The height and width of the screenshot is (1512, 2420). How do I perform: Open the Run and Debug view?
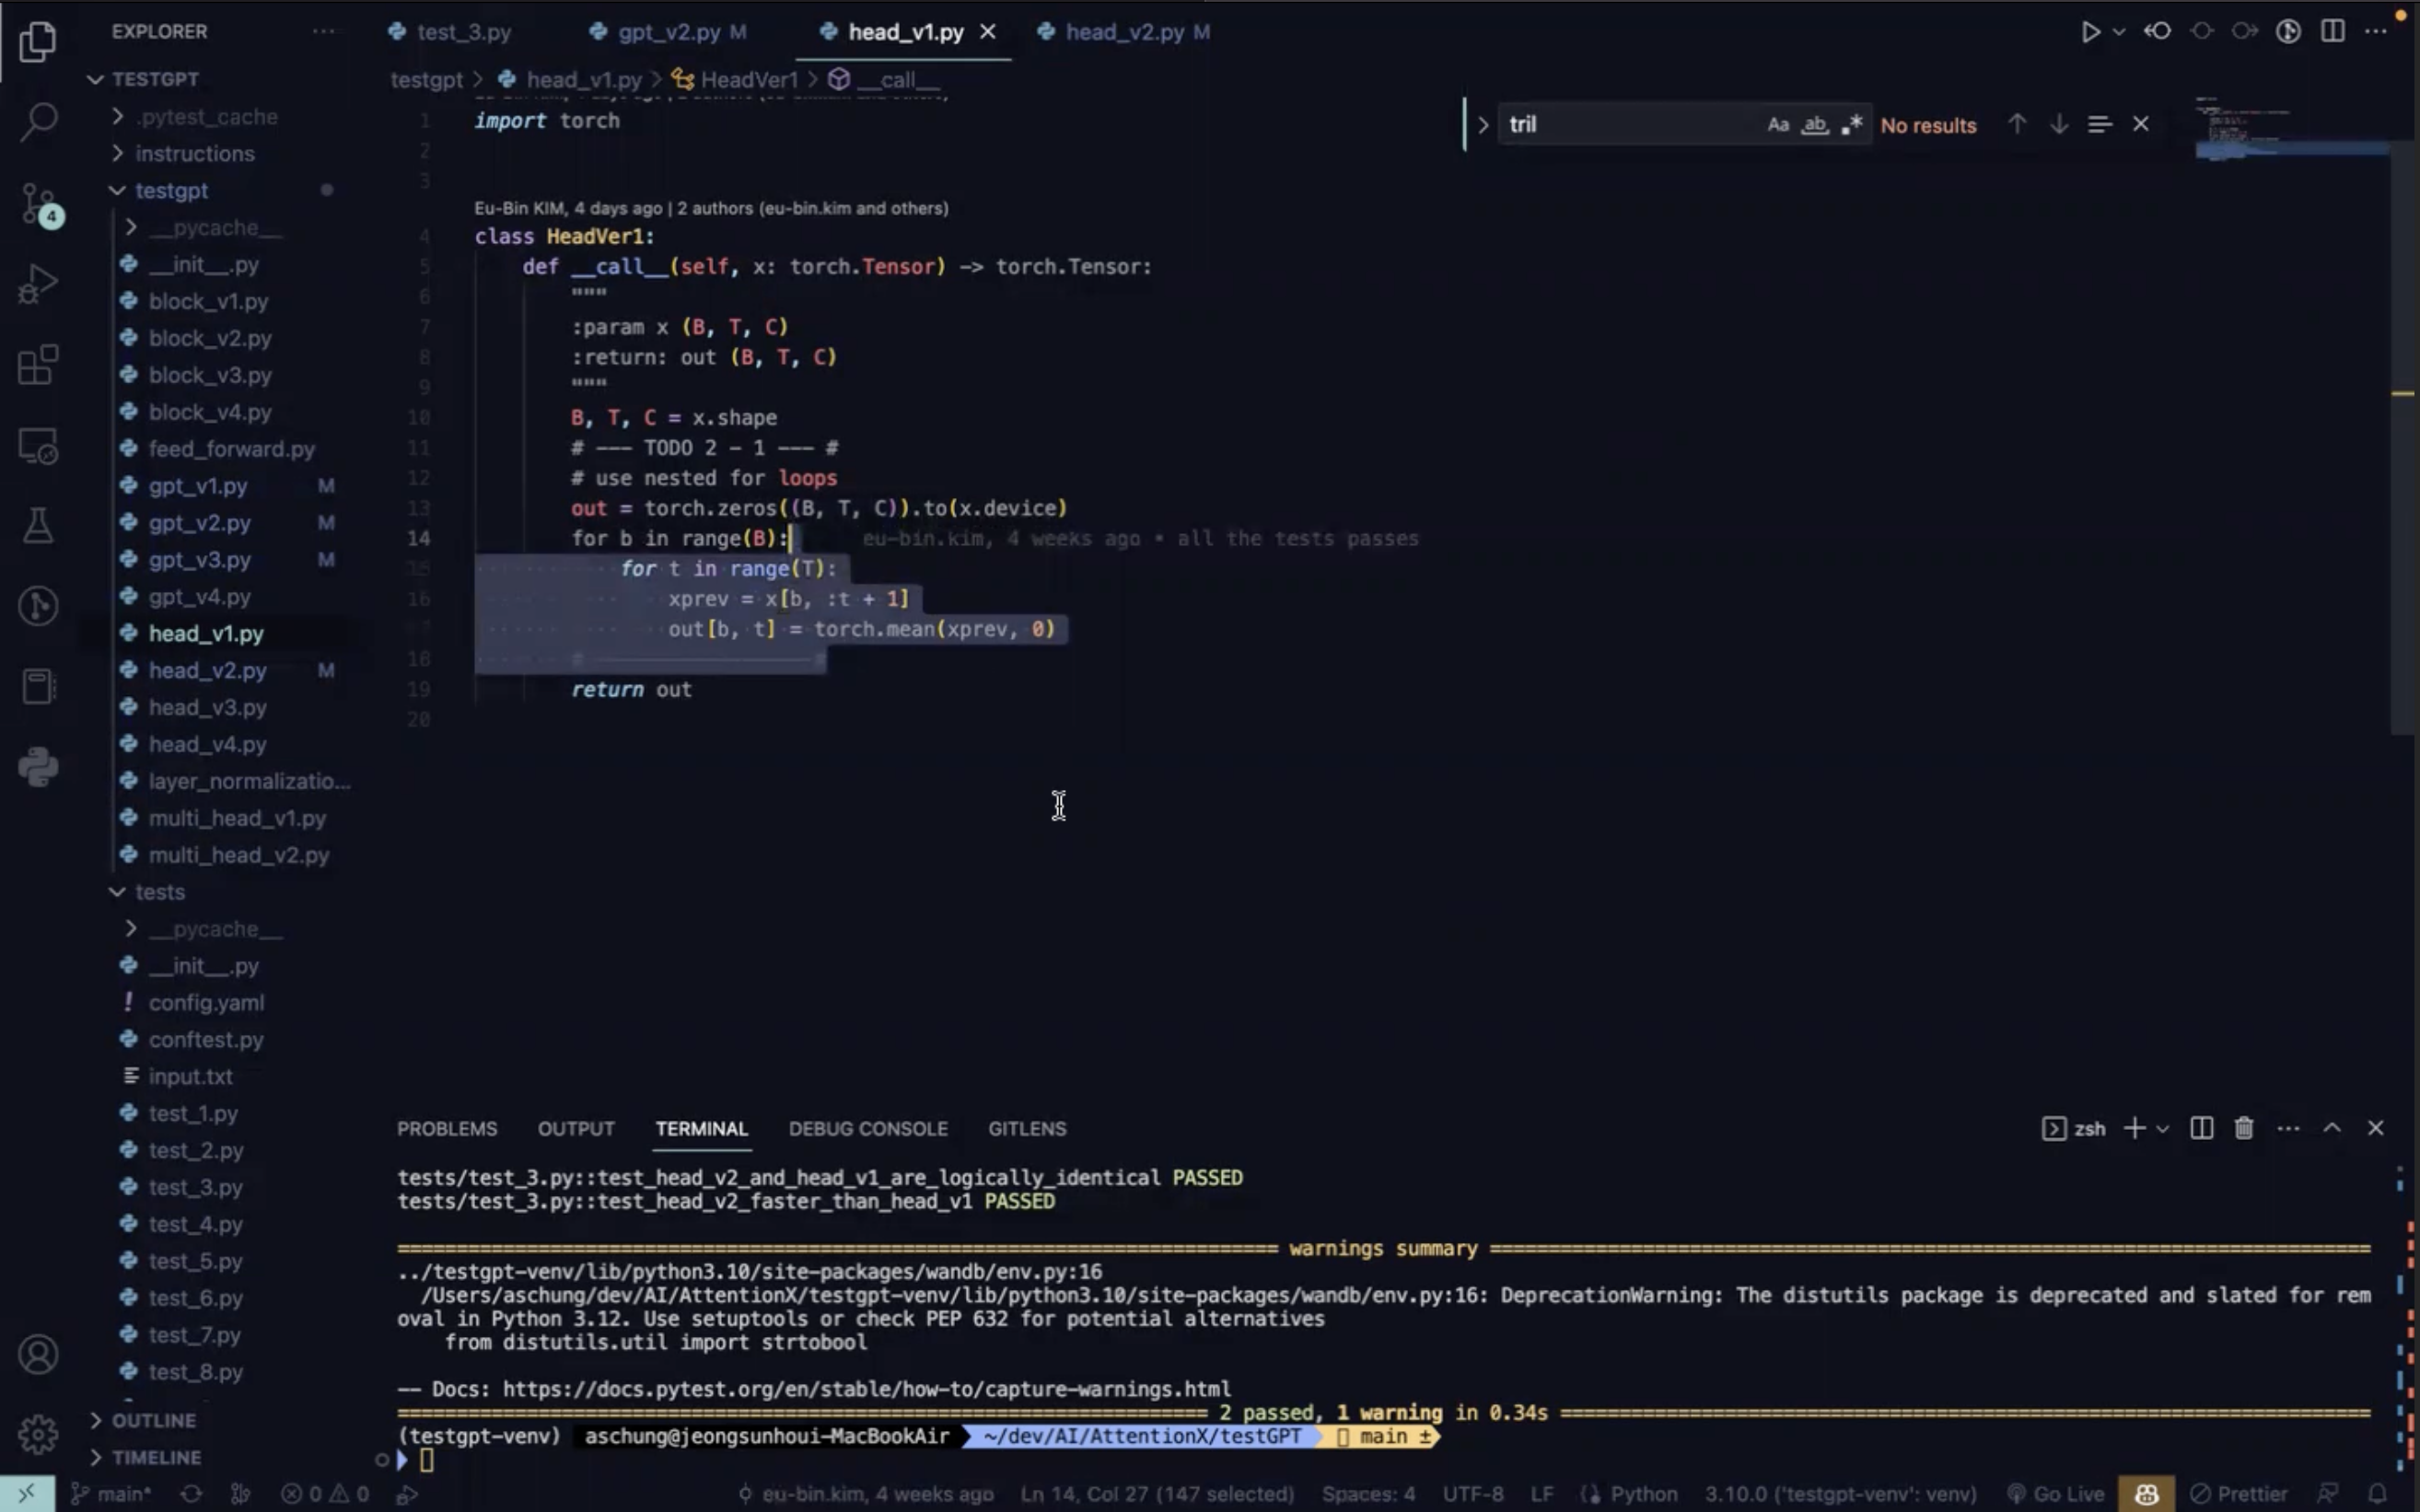click(x=38, y=284)
